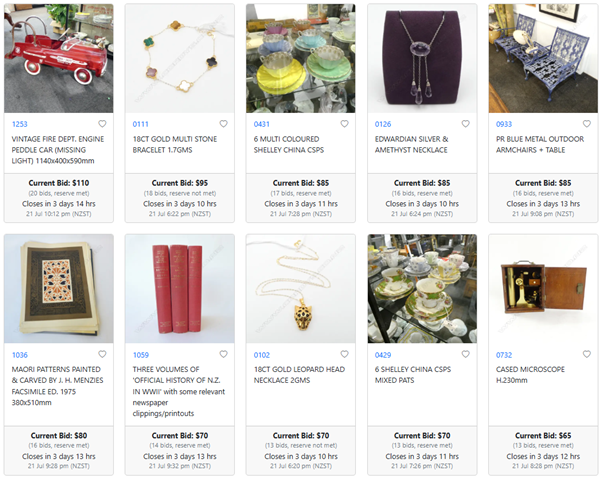Heart the 18ct gold multi stone bracelet
This screenshot has height=479, width=602.
pos(223,124)
